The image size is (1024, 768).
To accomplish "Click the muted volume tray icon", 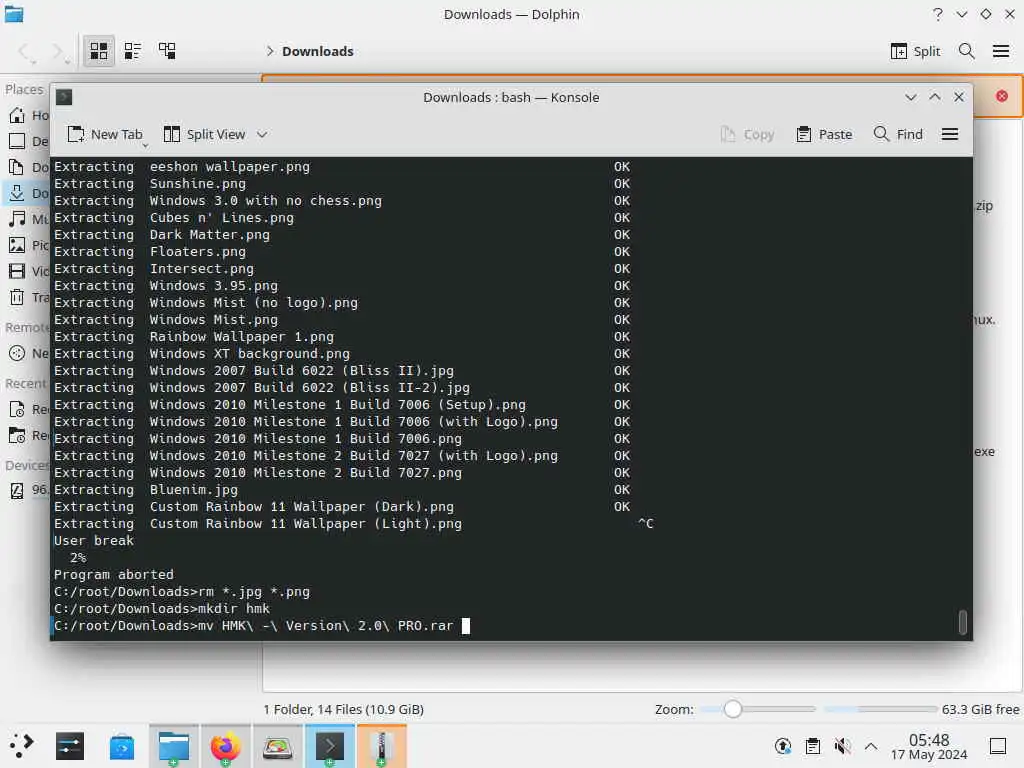I will click(x=842, y=746).
